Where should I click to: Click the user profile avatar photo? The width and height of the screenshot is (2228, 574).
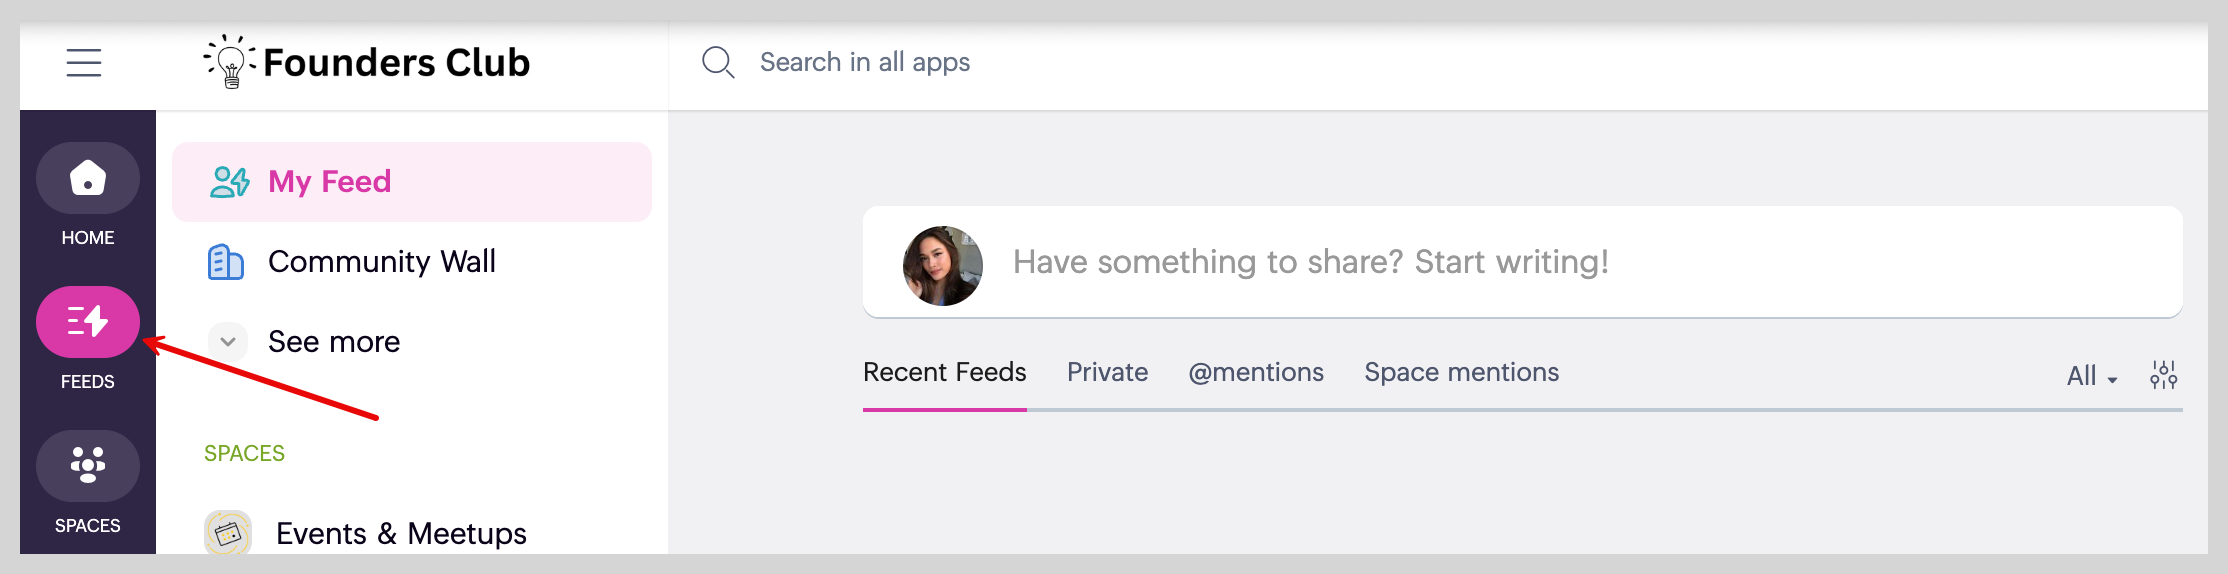(942, 265)
